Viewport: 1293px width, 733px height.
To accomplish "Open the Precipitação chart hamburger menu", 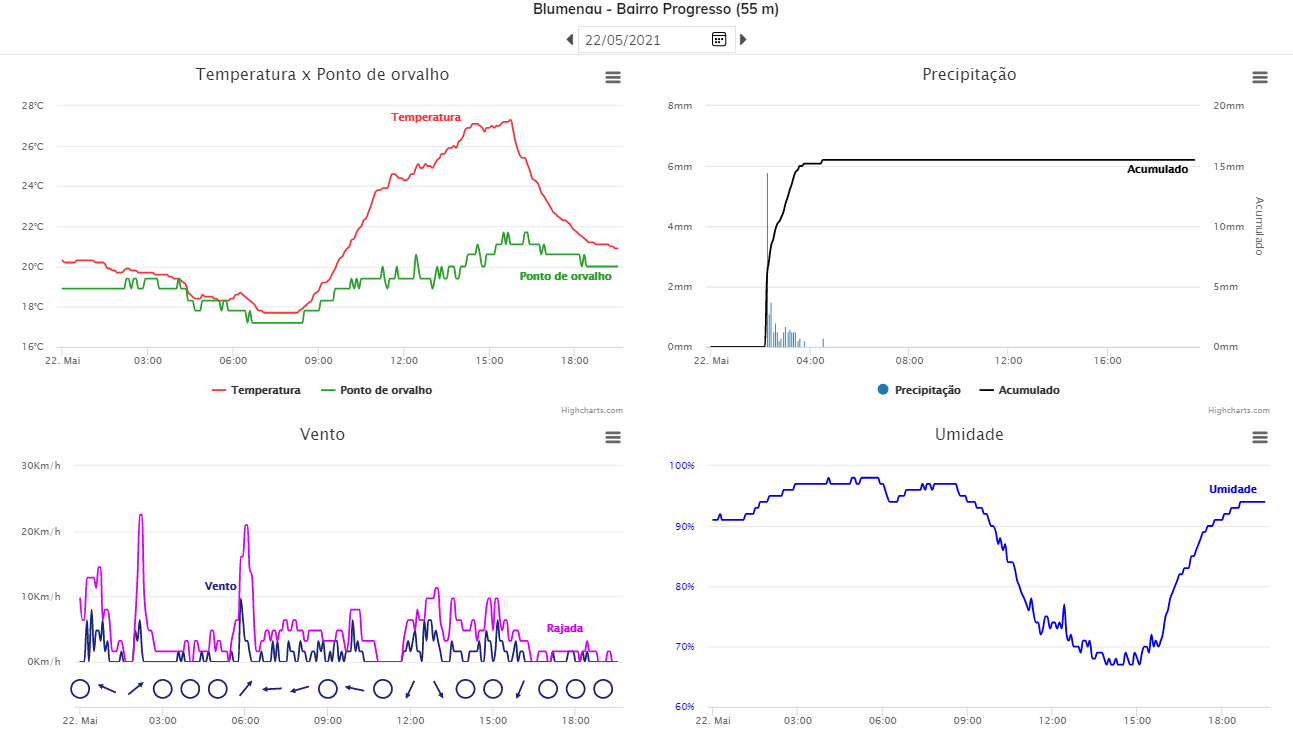I will point(1260,77).
